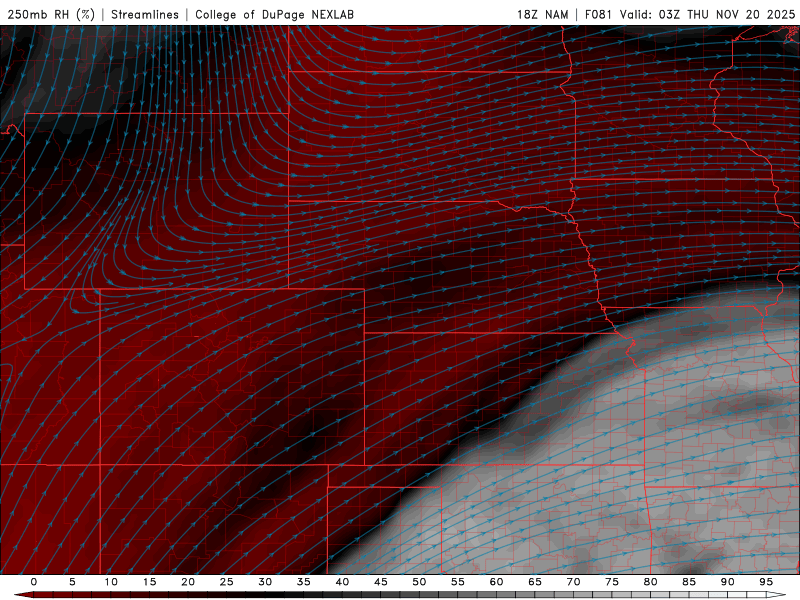The height and width of the screenshot is (600, 800).
Task: Click the colorbar tick label '0'
Action: [34, 582]
